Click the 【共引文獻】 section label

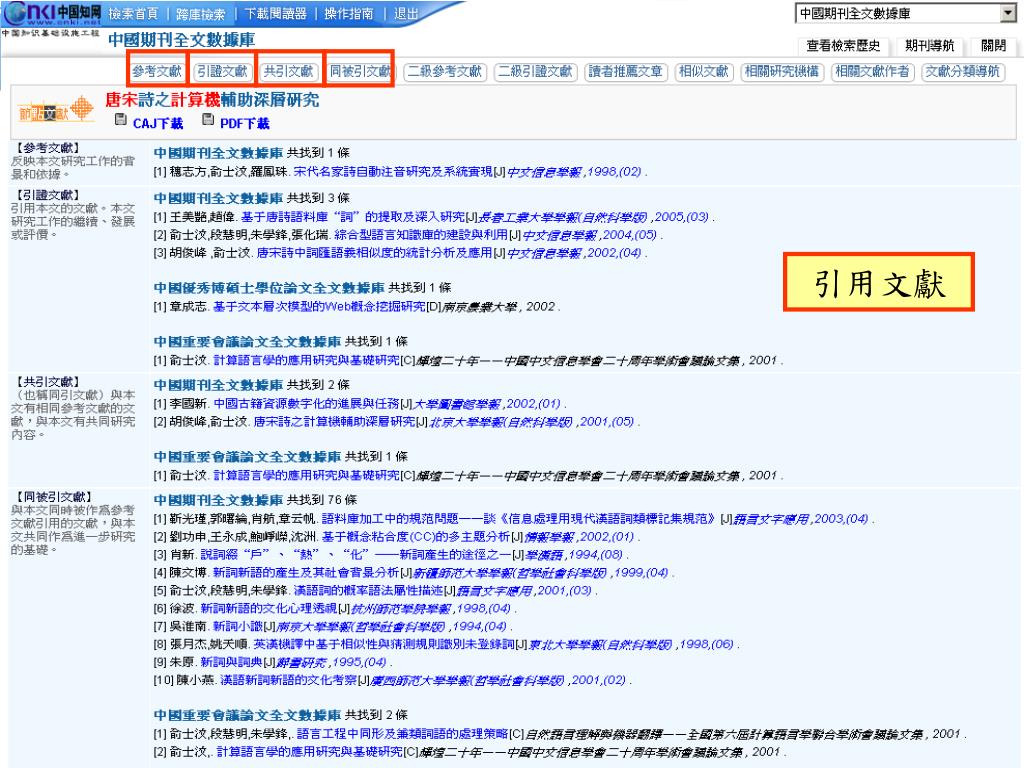click(47, 382)
